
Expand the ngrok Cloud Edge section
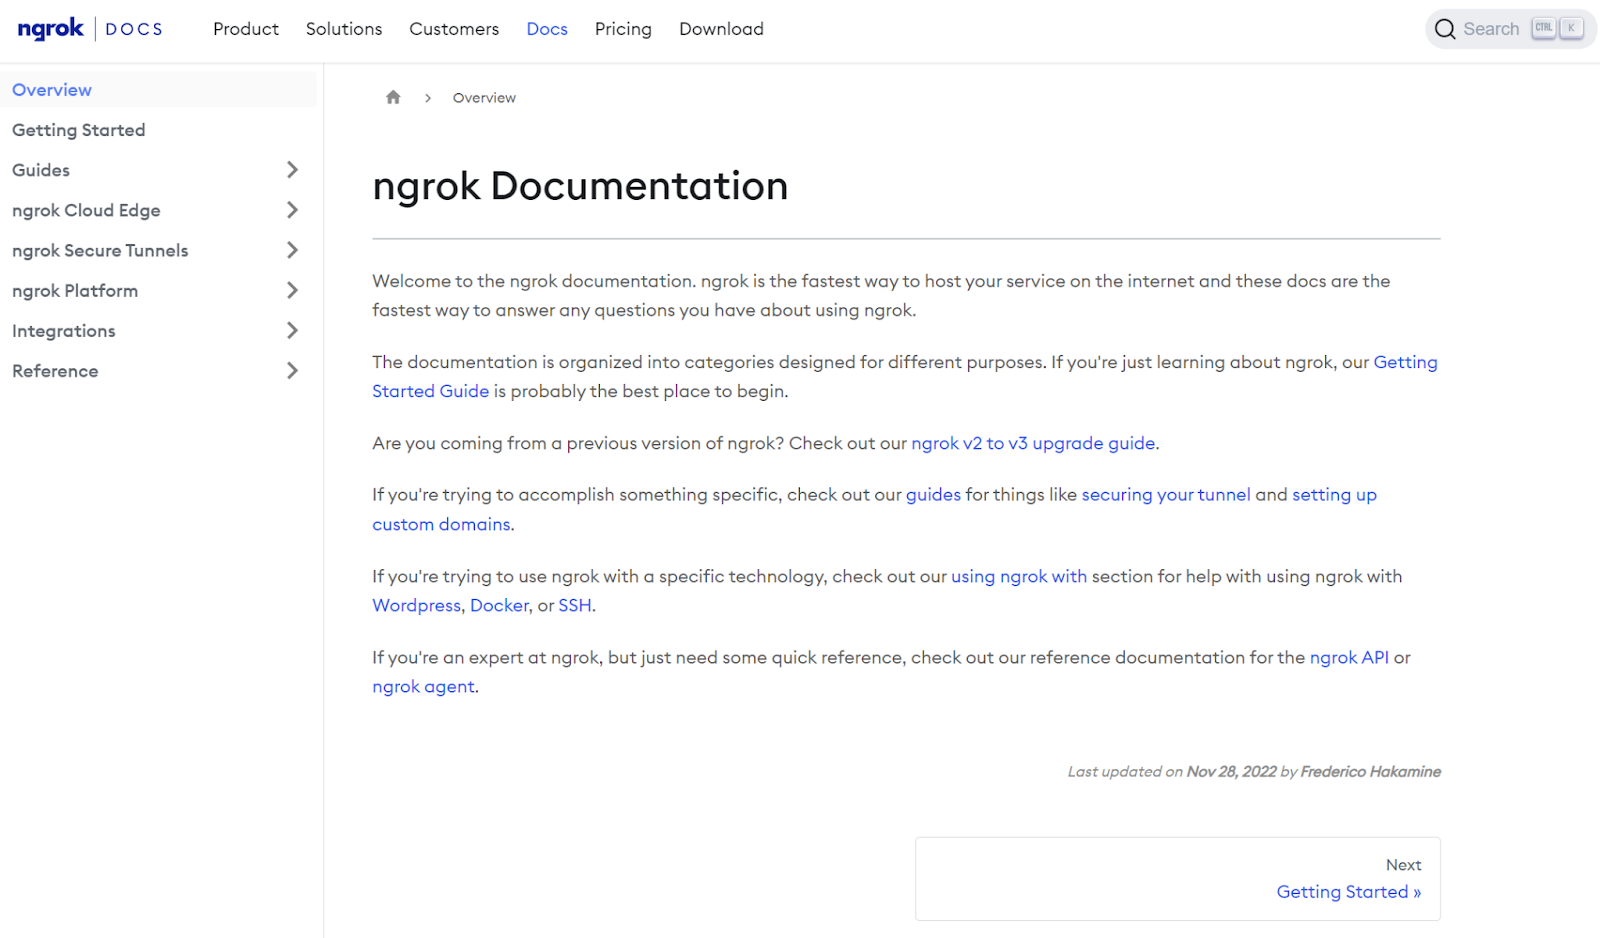coord(292,210)
